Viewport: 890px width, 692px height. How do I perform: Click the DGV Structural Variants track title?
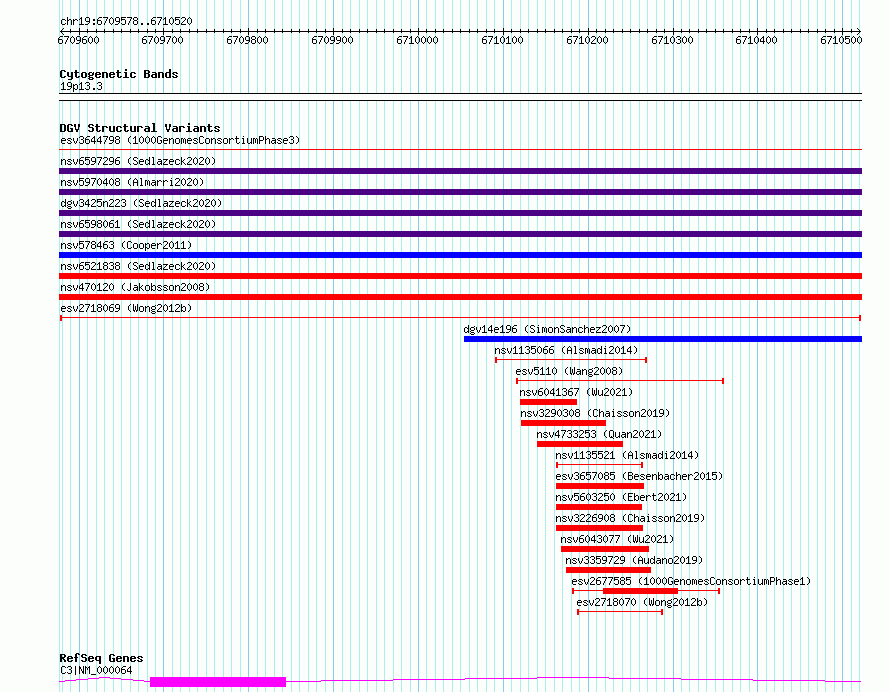coord(140,128)
